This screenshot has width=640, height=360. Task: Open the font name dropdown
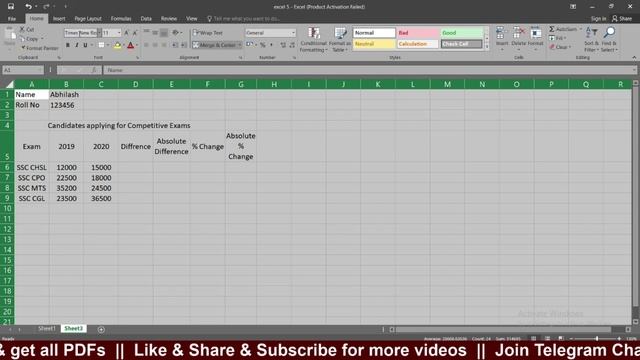click(99, 33)
